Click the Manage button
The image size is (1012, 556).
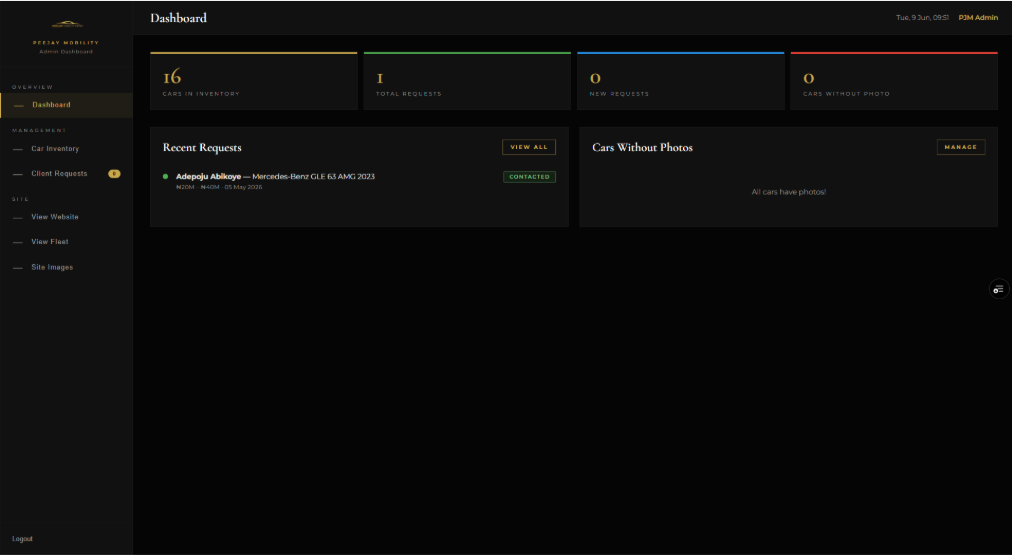pyautogui.click(x=960, y=147)
